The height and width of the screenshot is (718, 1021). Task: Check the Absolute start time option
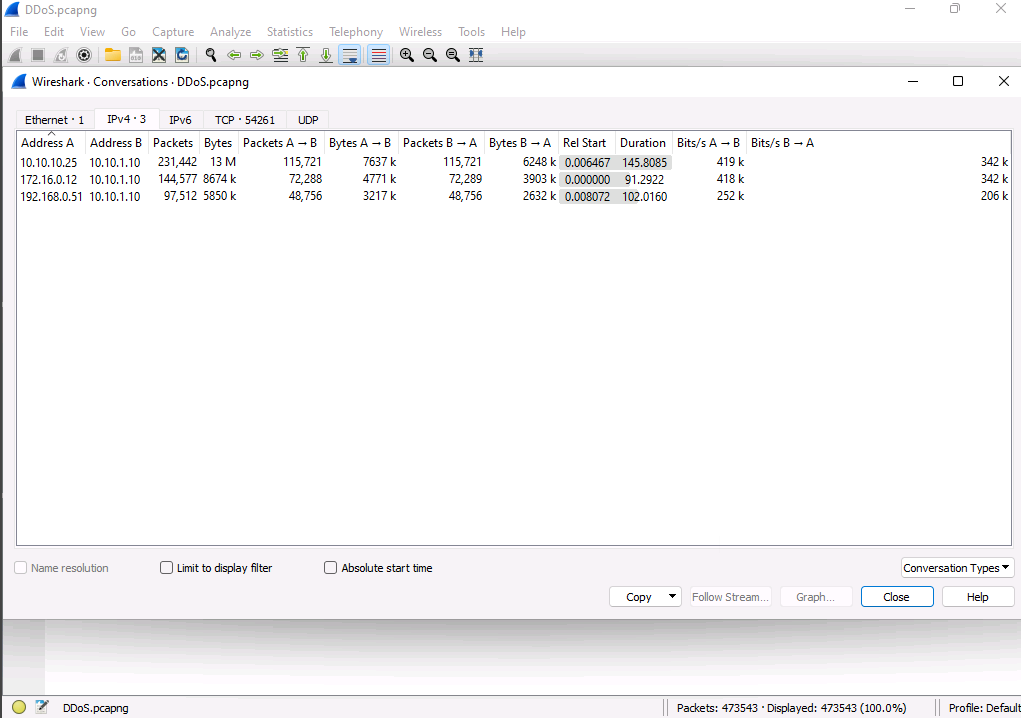tap(331, 568)
